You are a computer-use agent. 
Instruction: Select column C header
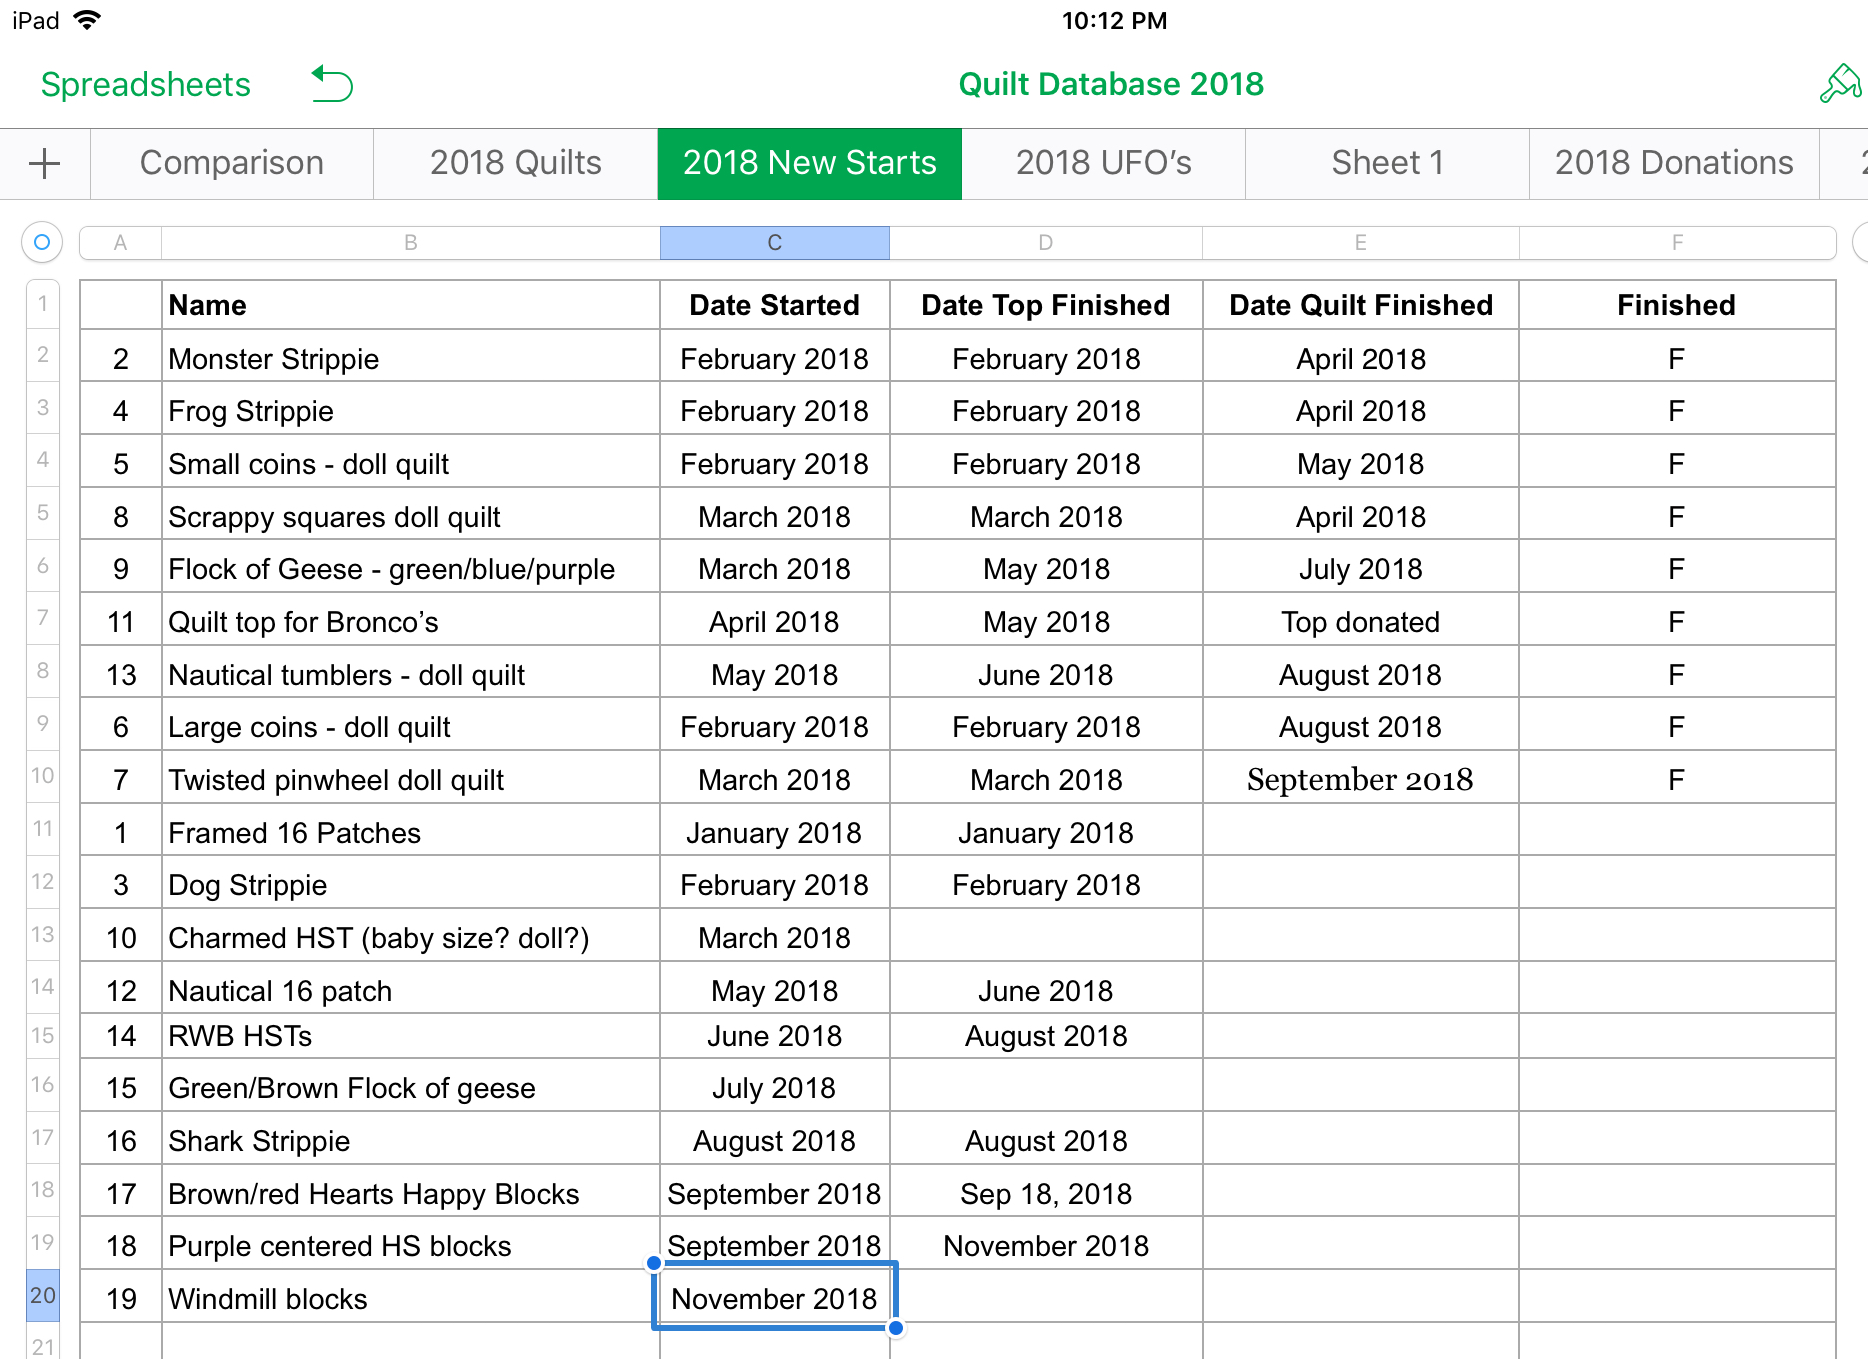point(773,242)
